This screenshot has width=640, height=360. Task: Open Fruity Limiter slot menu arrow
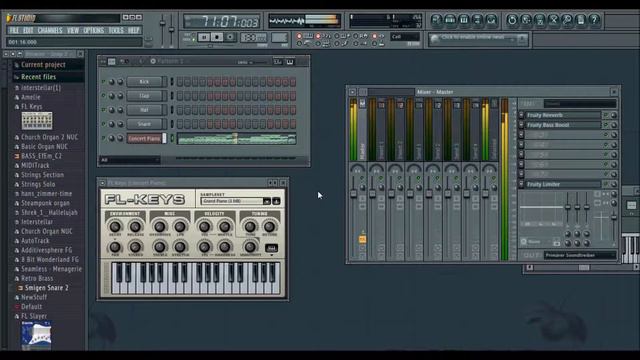click(521, 184)
